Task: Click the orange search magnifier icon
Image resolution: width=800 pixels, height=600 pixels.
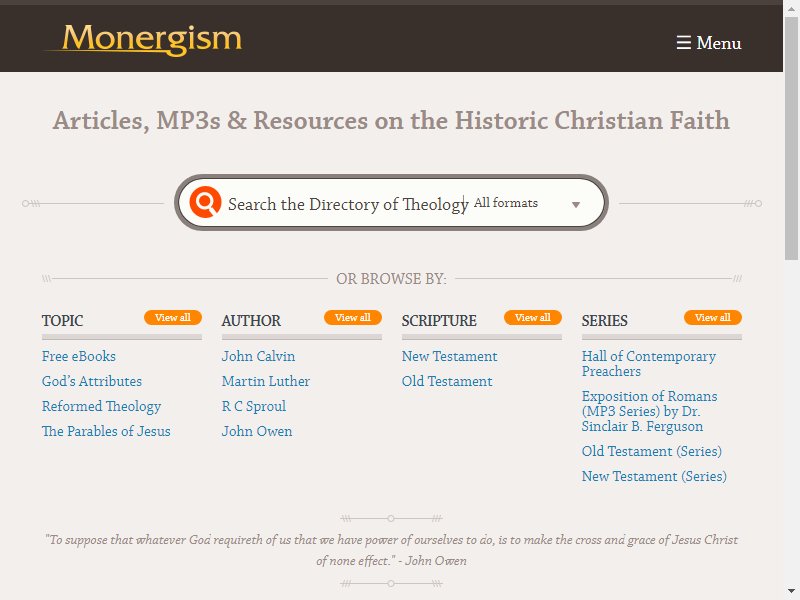Action: (x=205, y=203)
